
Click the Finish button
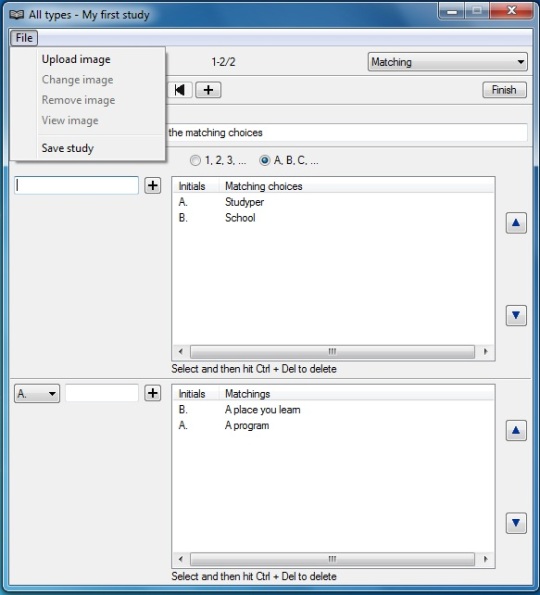point(504,90)
